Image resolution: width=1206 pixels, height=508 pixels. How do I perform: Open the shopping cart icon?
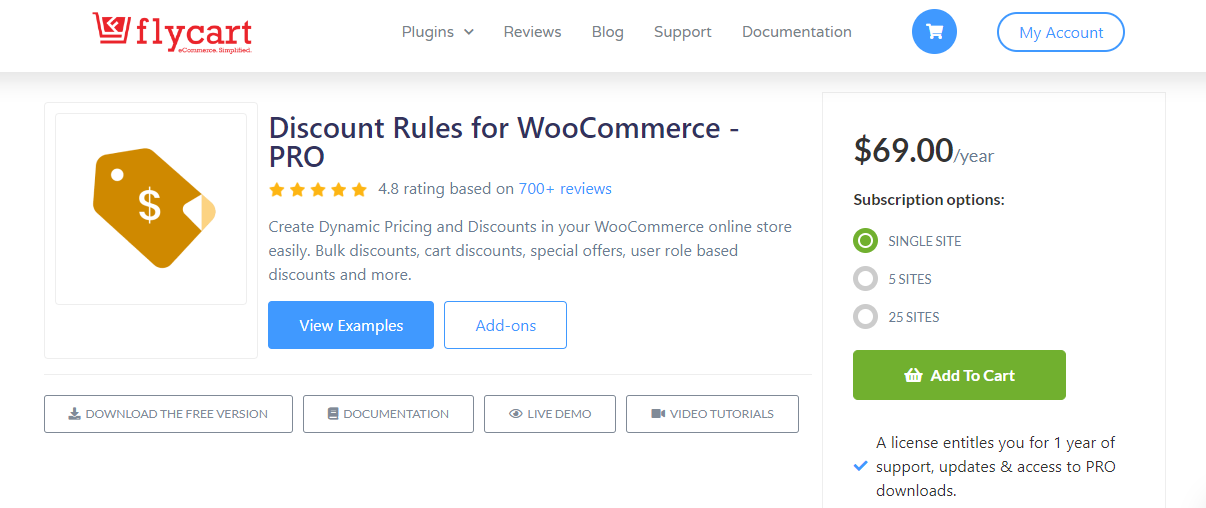934,32
